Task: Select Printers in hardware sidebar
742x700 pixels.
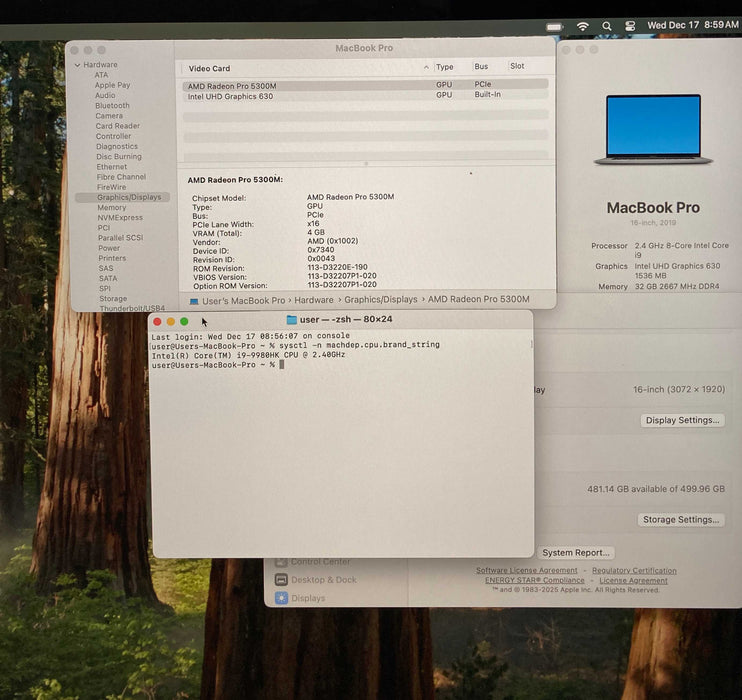Action: pos(112,258)
